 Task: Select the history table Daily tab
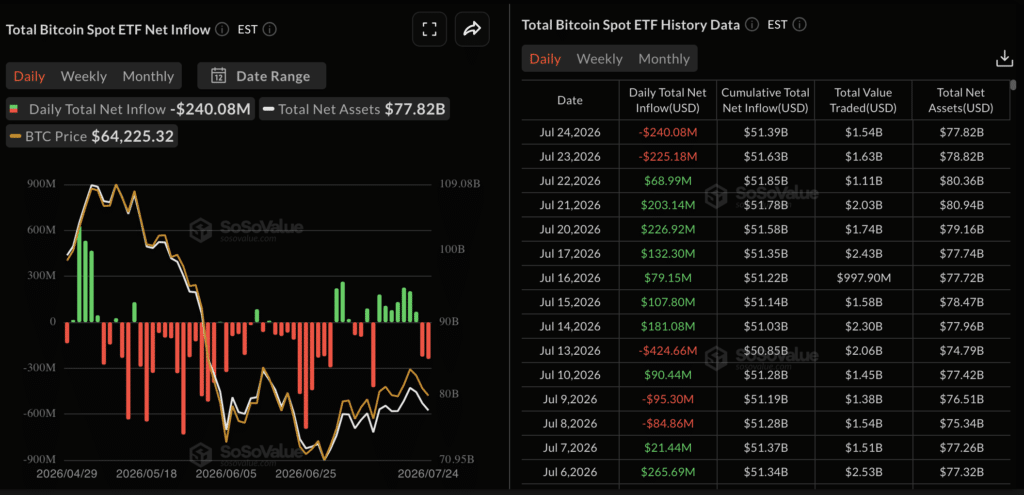[x=545, y=59]
